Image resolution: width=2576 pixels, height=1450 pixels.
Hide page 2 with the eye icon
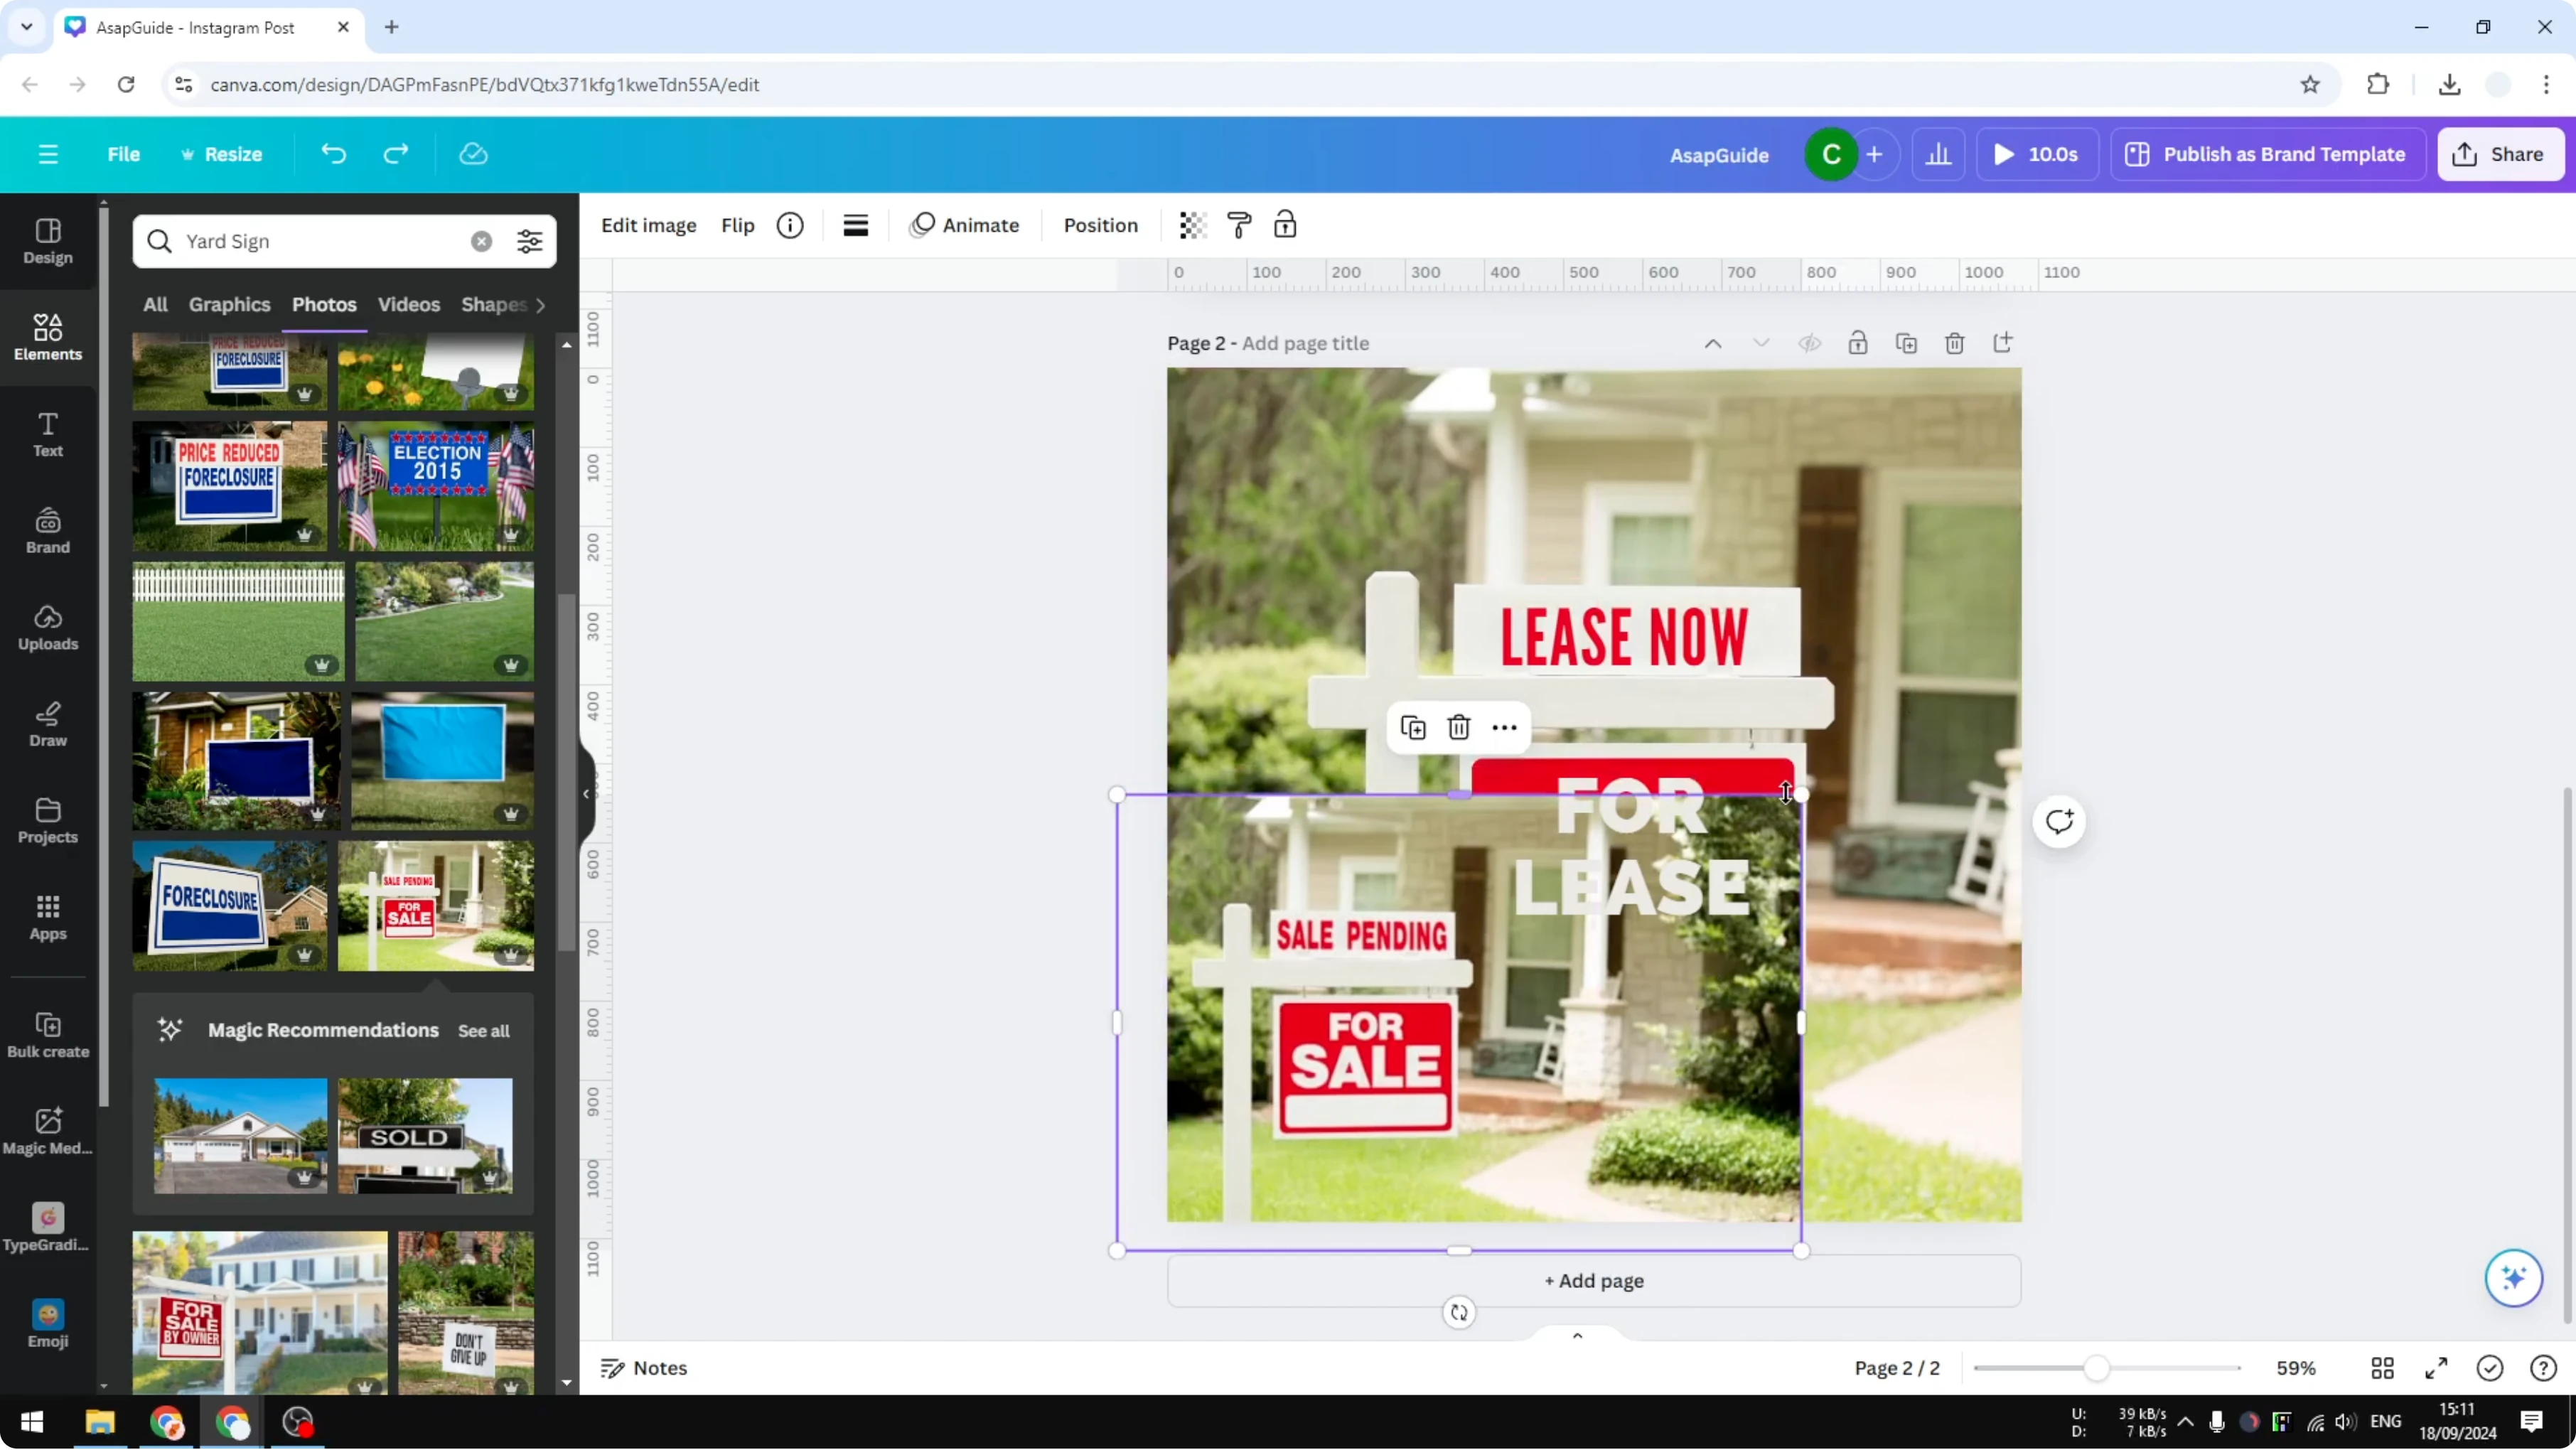(1809, 343)
